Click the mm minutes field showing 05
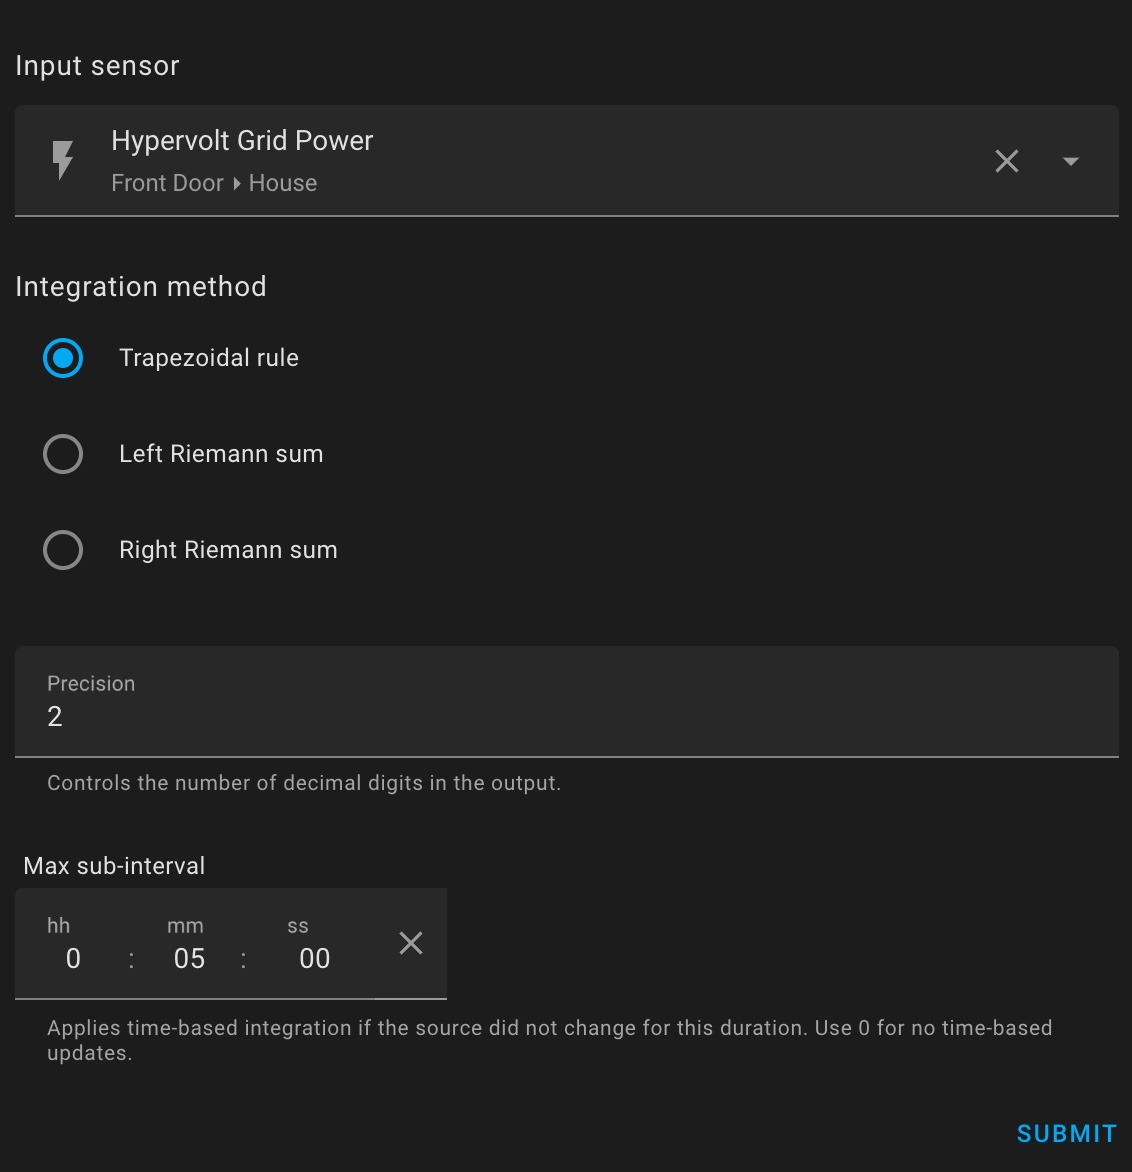The image size is (1132, 1172). pos(189,959)
